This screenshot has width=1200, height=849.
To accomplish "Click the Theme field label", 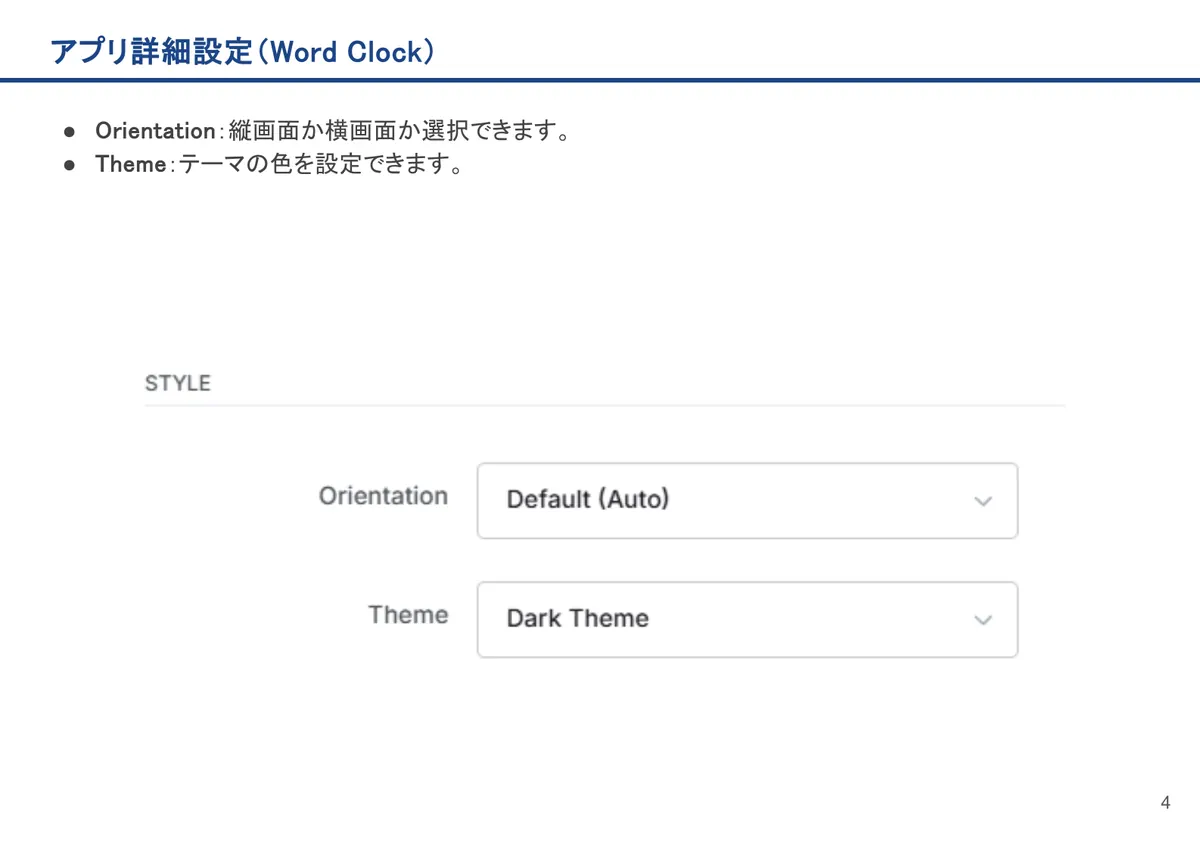I will pyautogui.click(x=408, y=614).
